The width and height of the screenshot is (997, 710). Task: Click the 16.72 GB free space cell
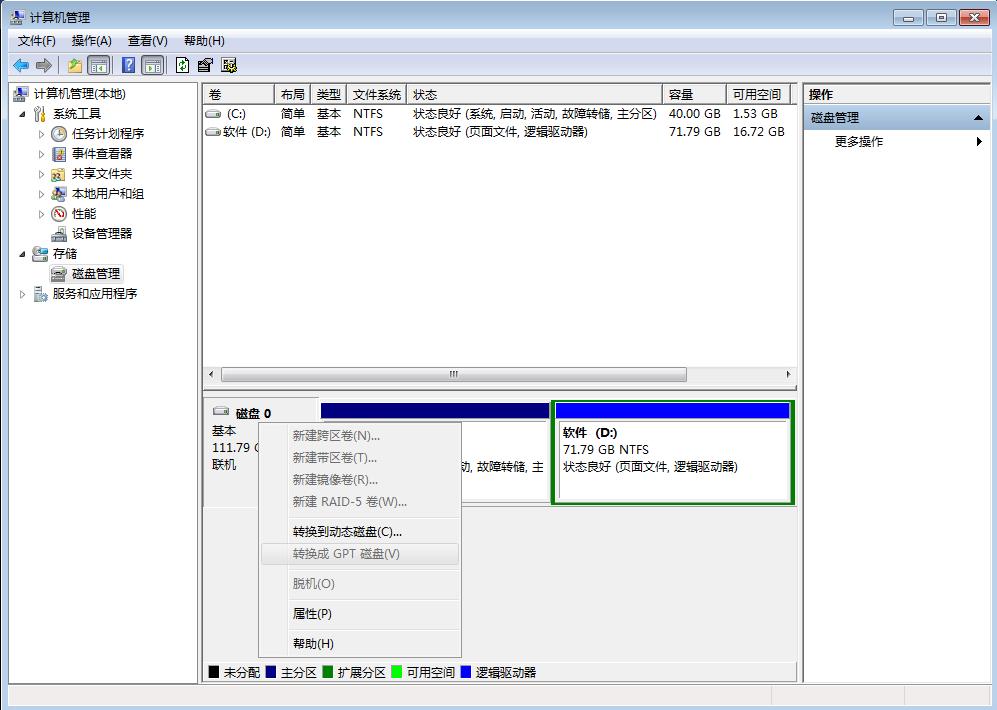[x=759, y=132]
